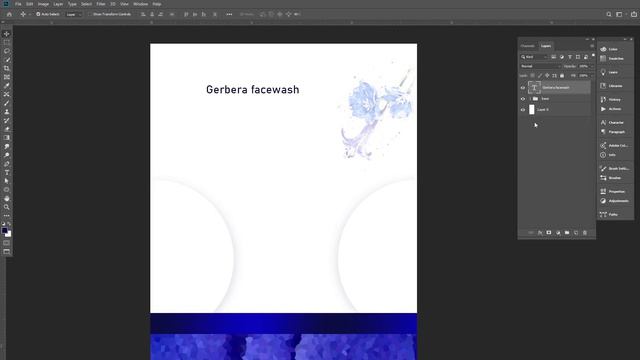The image size is (640, 360).
Task: Open the Filter menu
Action: (101, 4)
